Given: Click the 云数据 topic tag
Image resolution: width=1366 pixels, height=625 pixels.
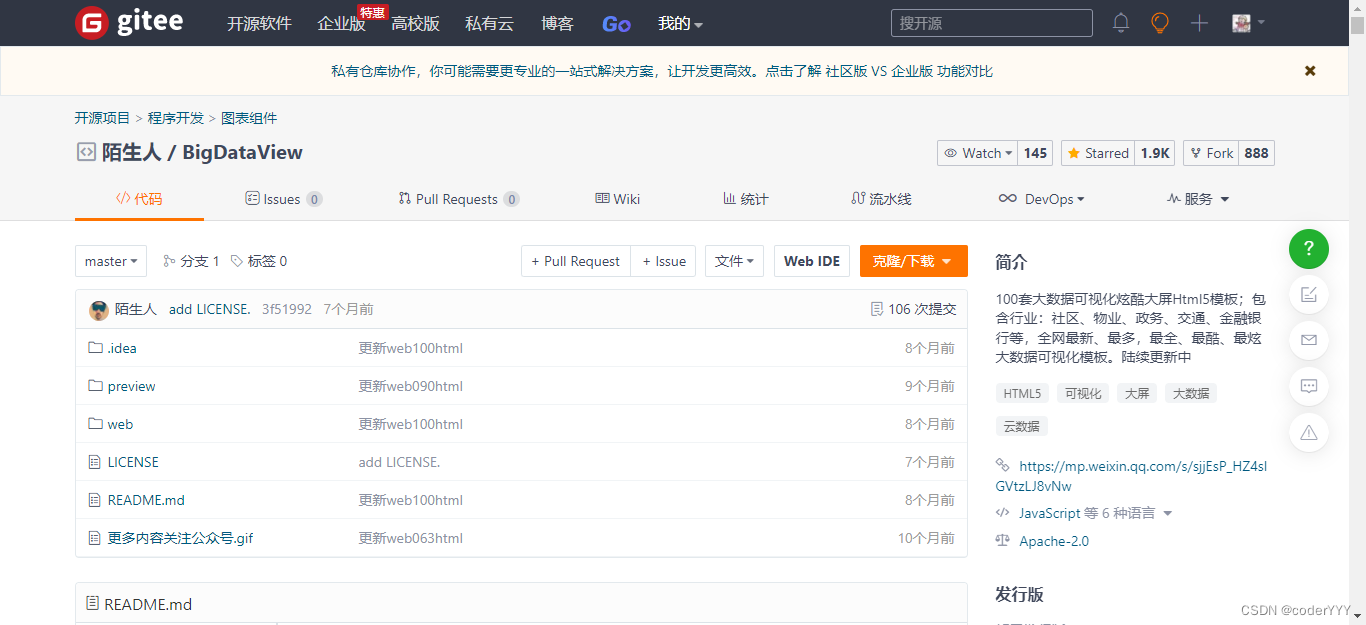Looking at the screenshot, I should (1022, 426).
